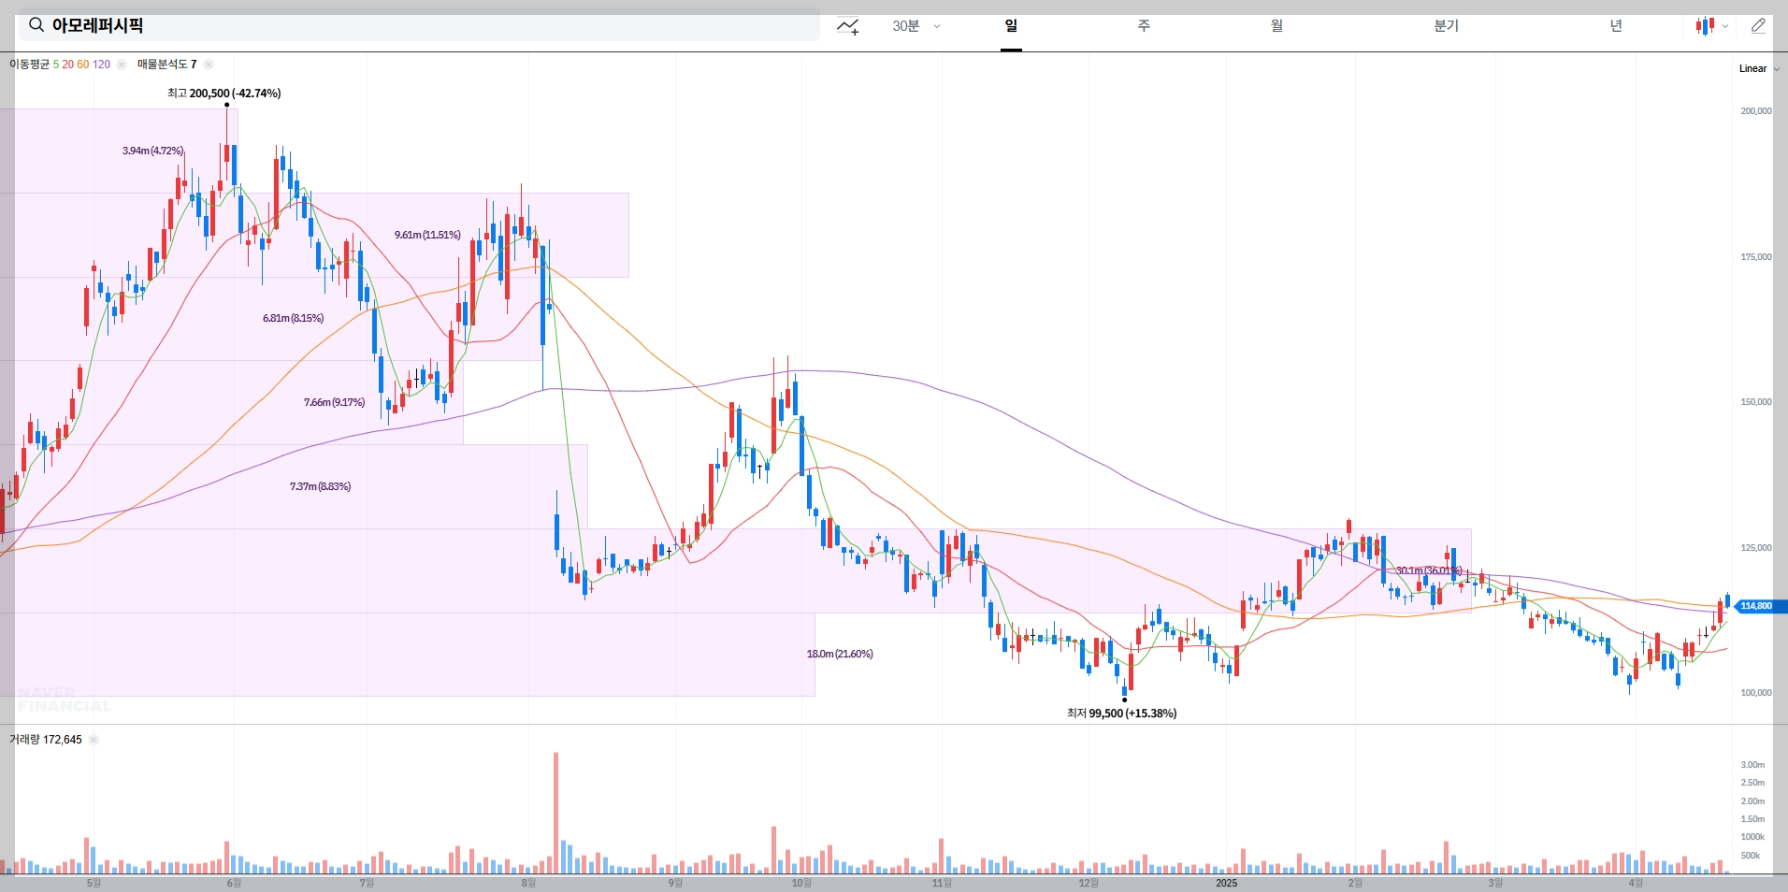
Task: Select the 6.81m(8.15%) volume profile label
Action: click(293, 318)
